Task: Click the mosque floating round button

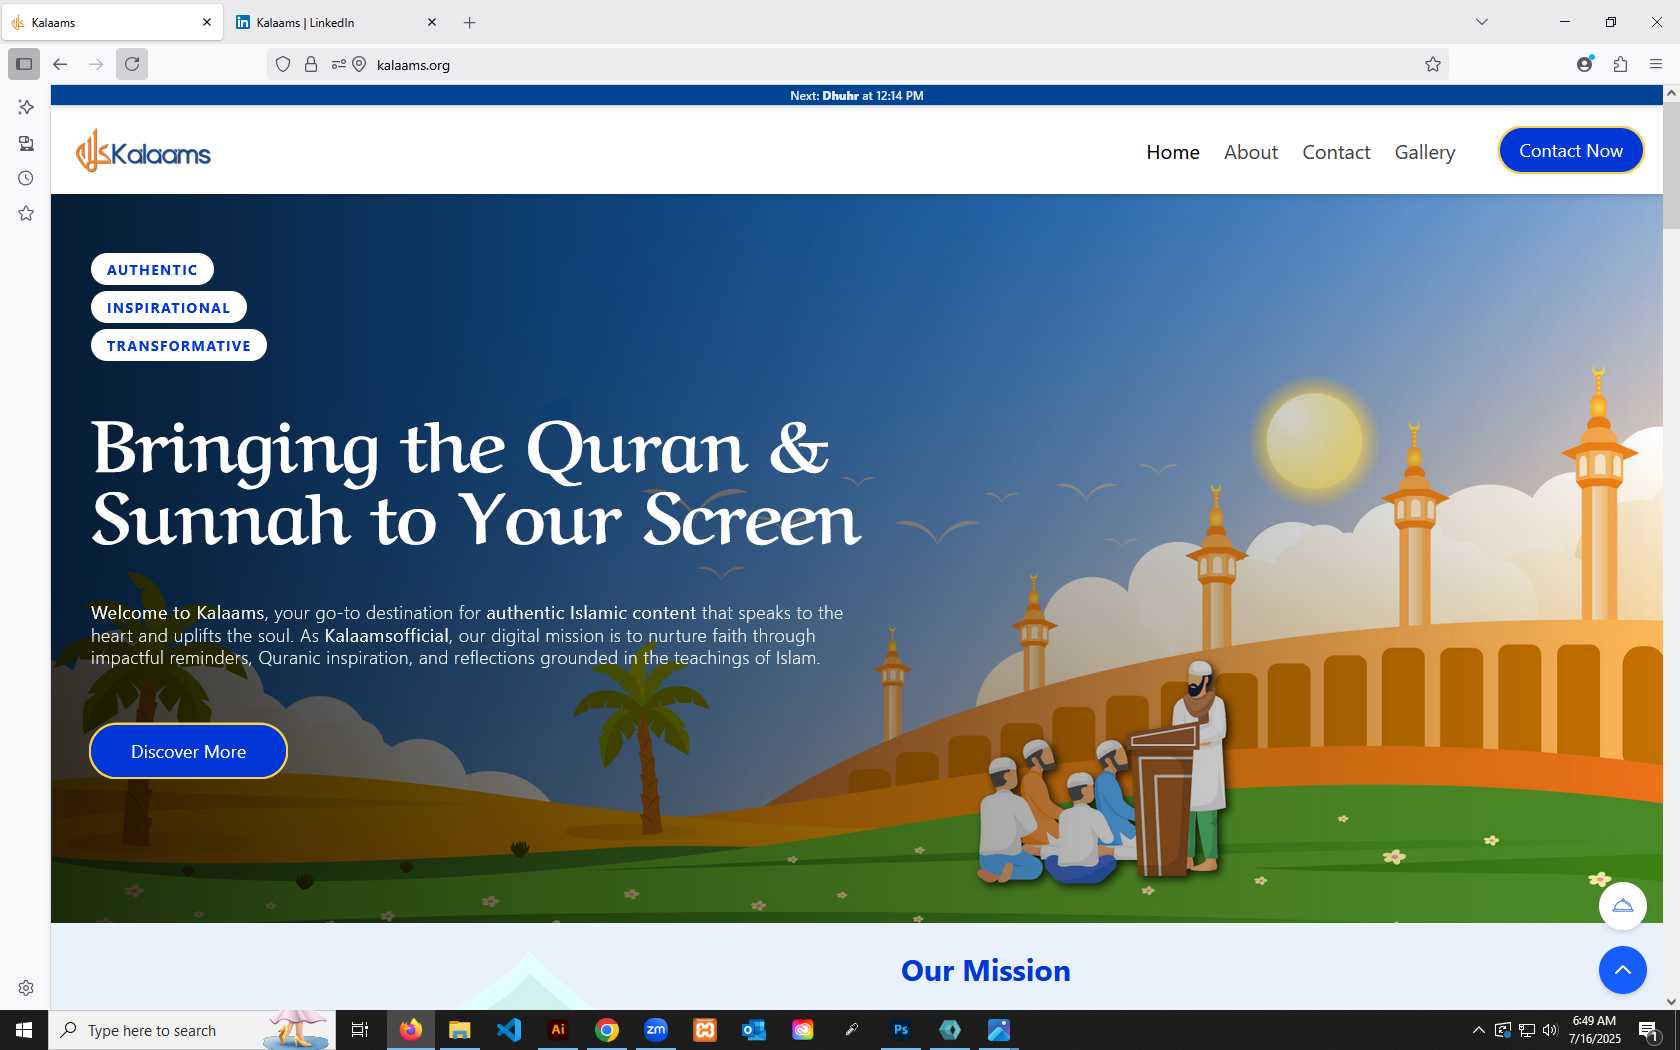Action: coord(1622,906)
